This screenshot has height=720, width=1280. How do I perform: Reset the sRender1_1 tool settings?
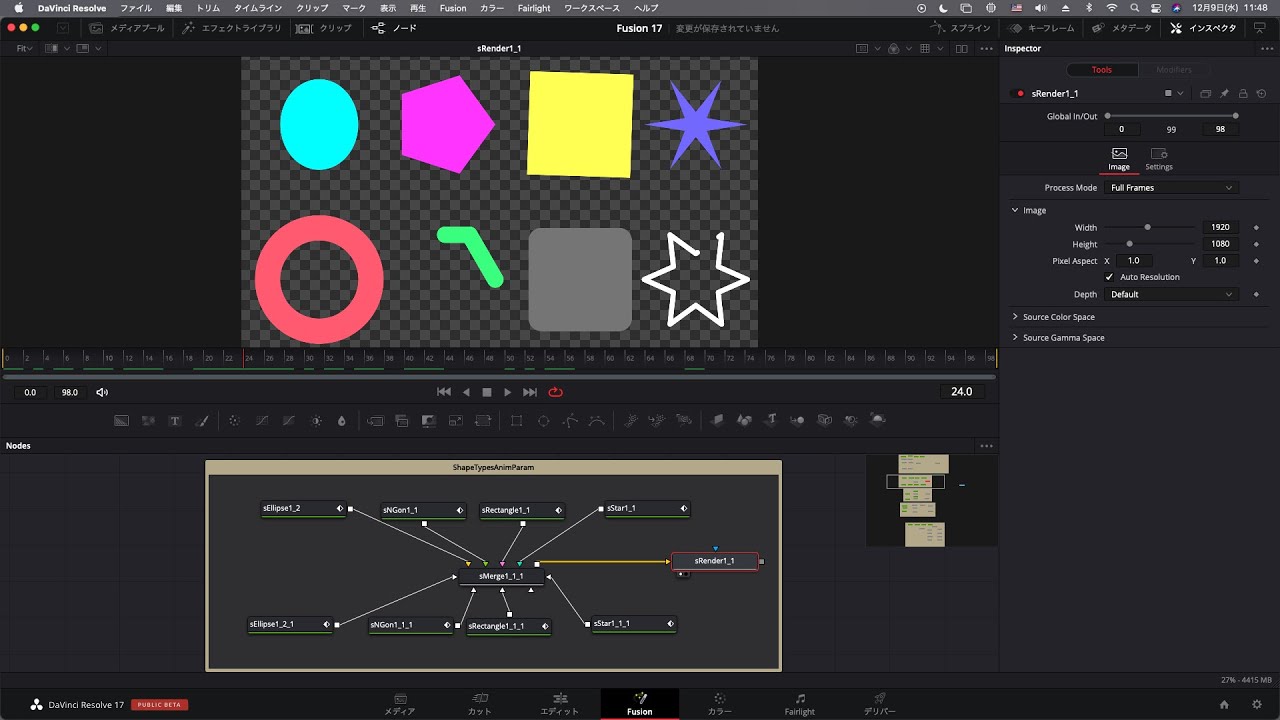click(x=1261, y=93)
